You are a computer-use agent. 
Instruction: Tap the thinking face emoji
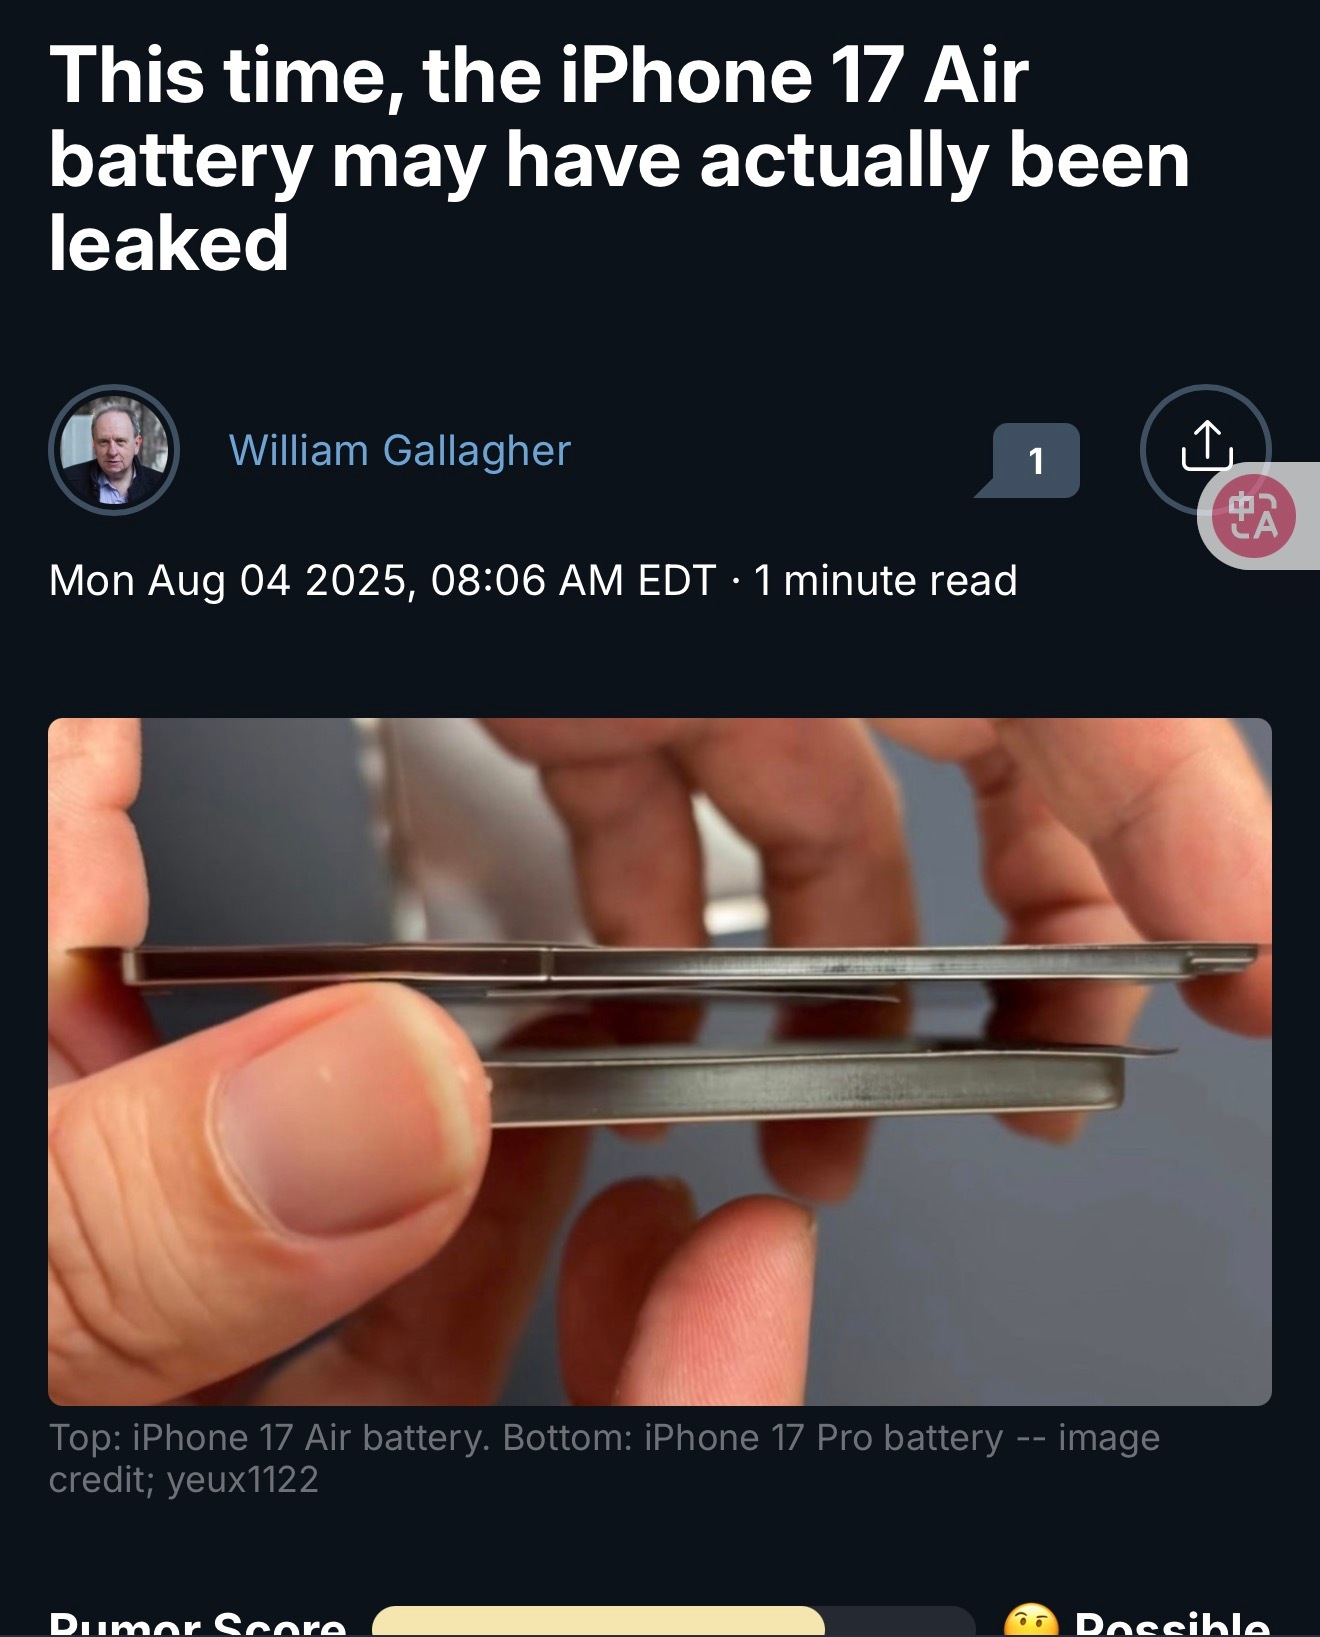[x=1030, y=1620]
